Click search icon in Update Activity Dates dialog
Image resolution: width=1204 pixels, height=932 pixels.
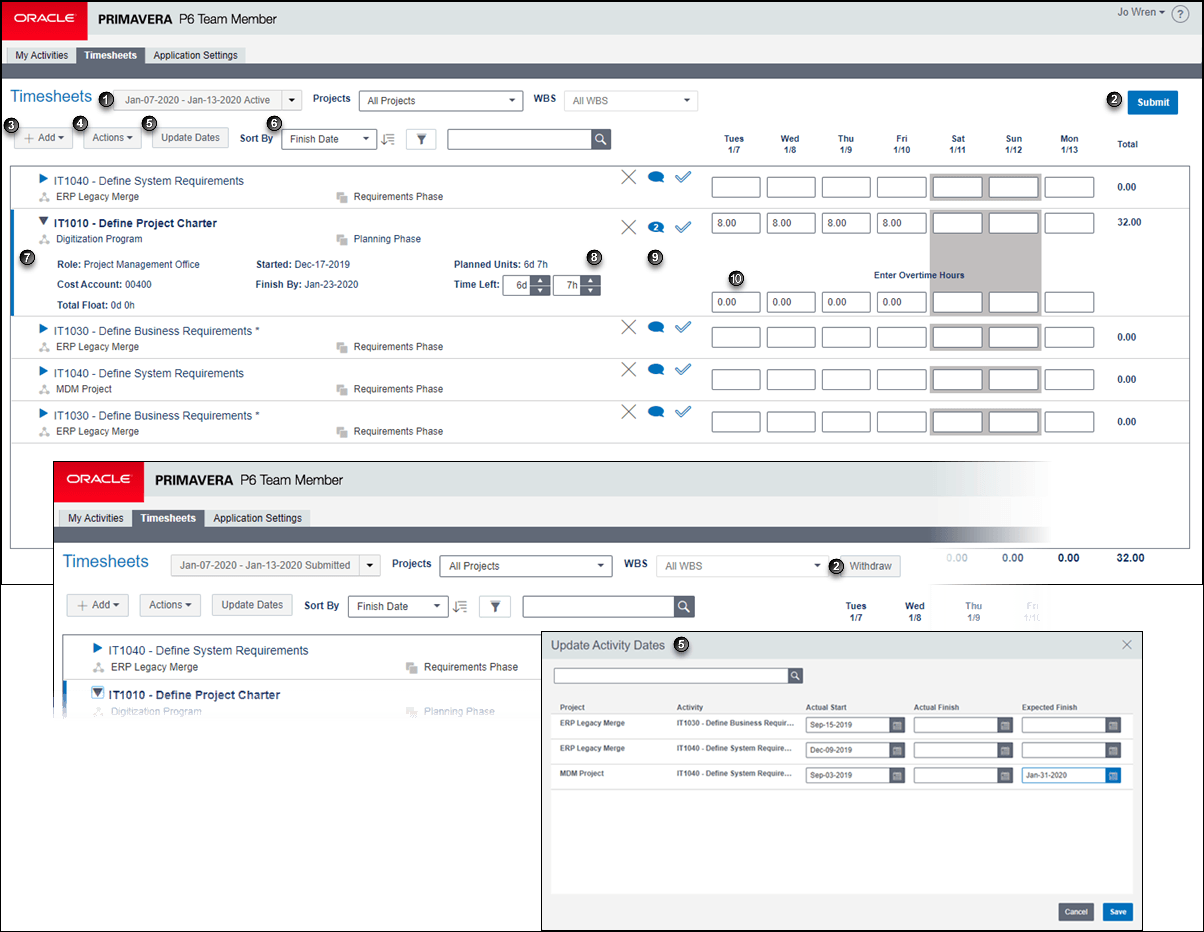point(796,676)
